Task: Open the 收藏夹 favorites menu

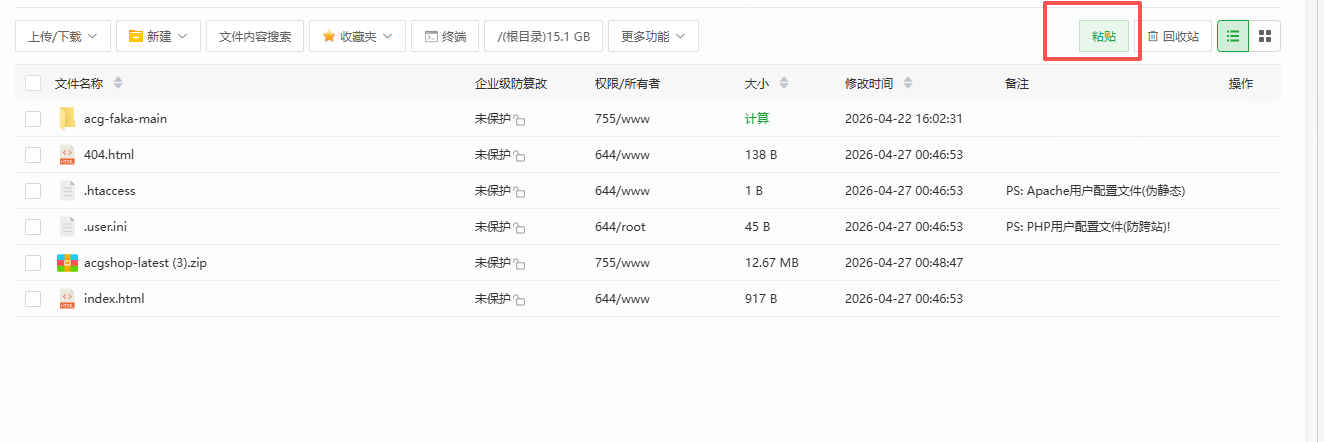Action: click(x=357, y=36)
